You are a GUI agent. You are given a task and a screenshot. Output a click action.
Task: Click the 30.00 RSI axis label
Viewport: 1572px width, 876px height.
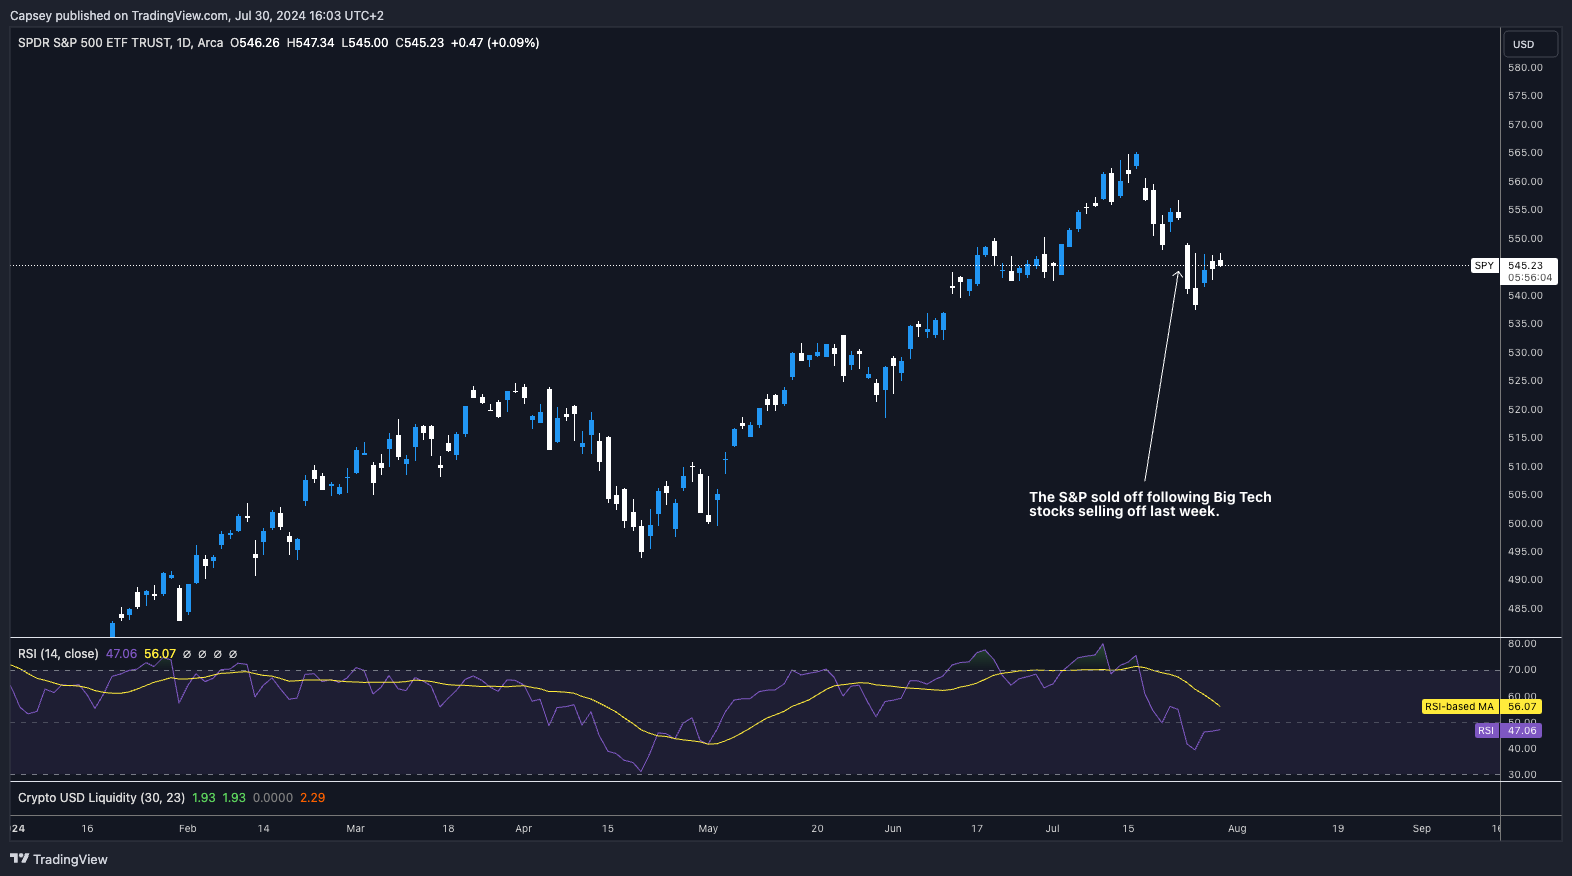click(x=1522, y=775)
